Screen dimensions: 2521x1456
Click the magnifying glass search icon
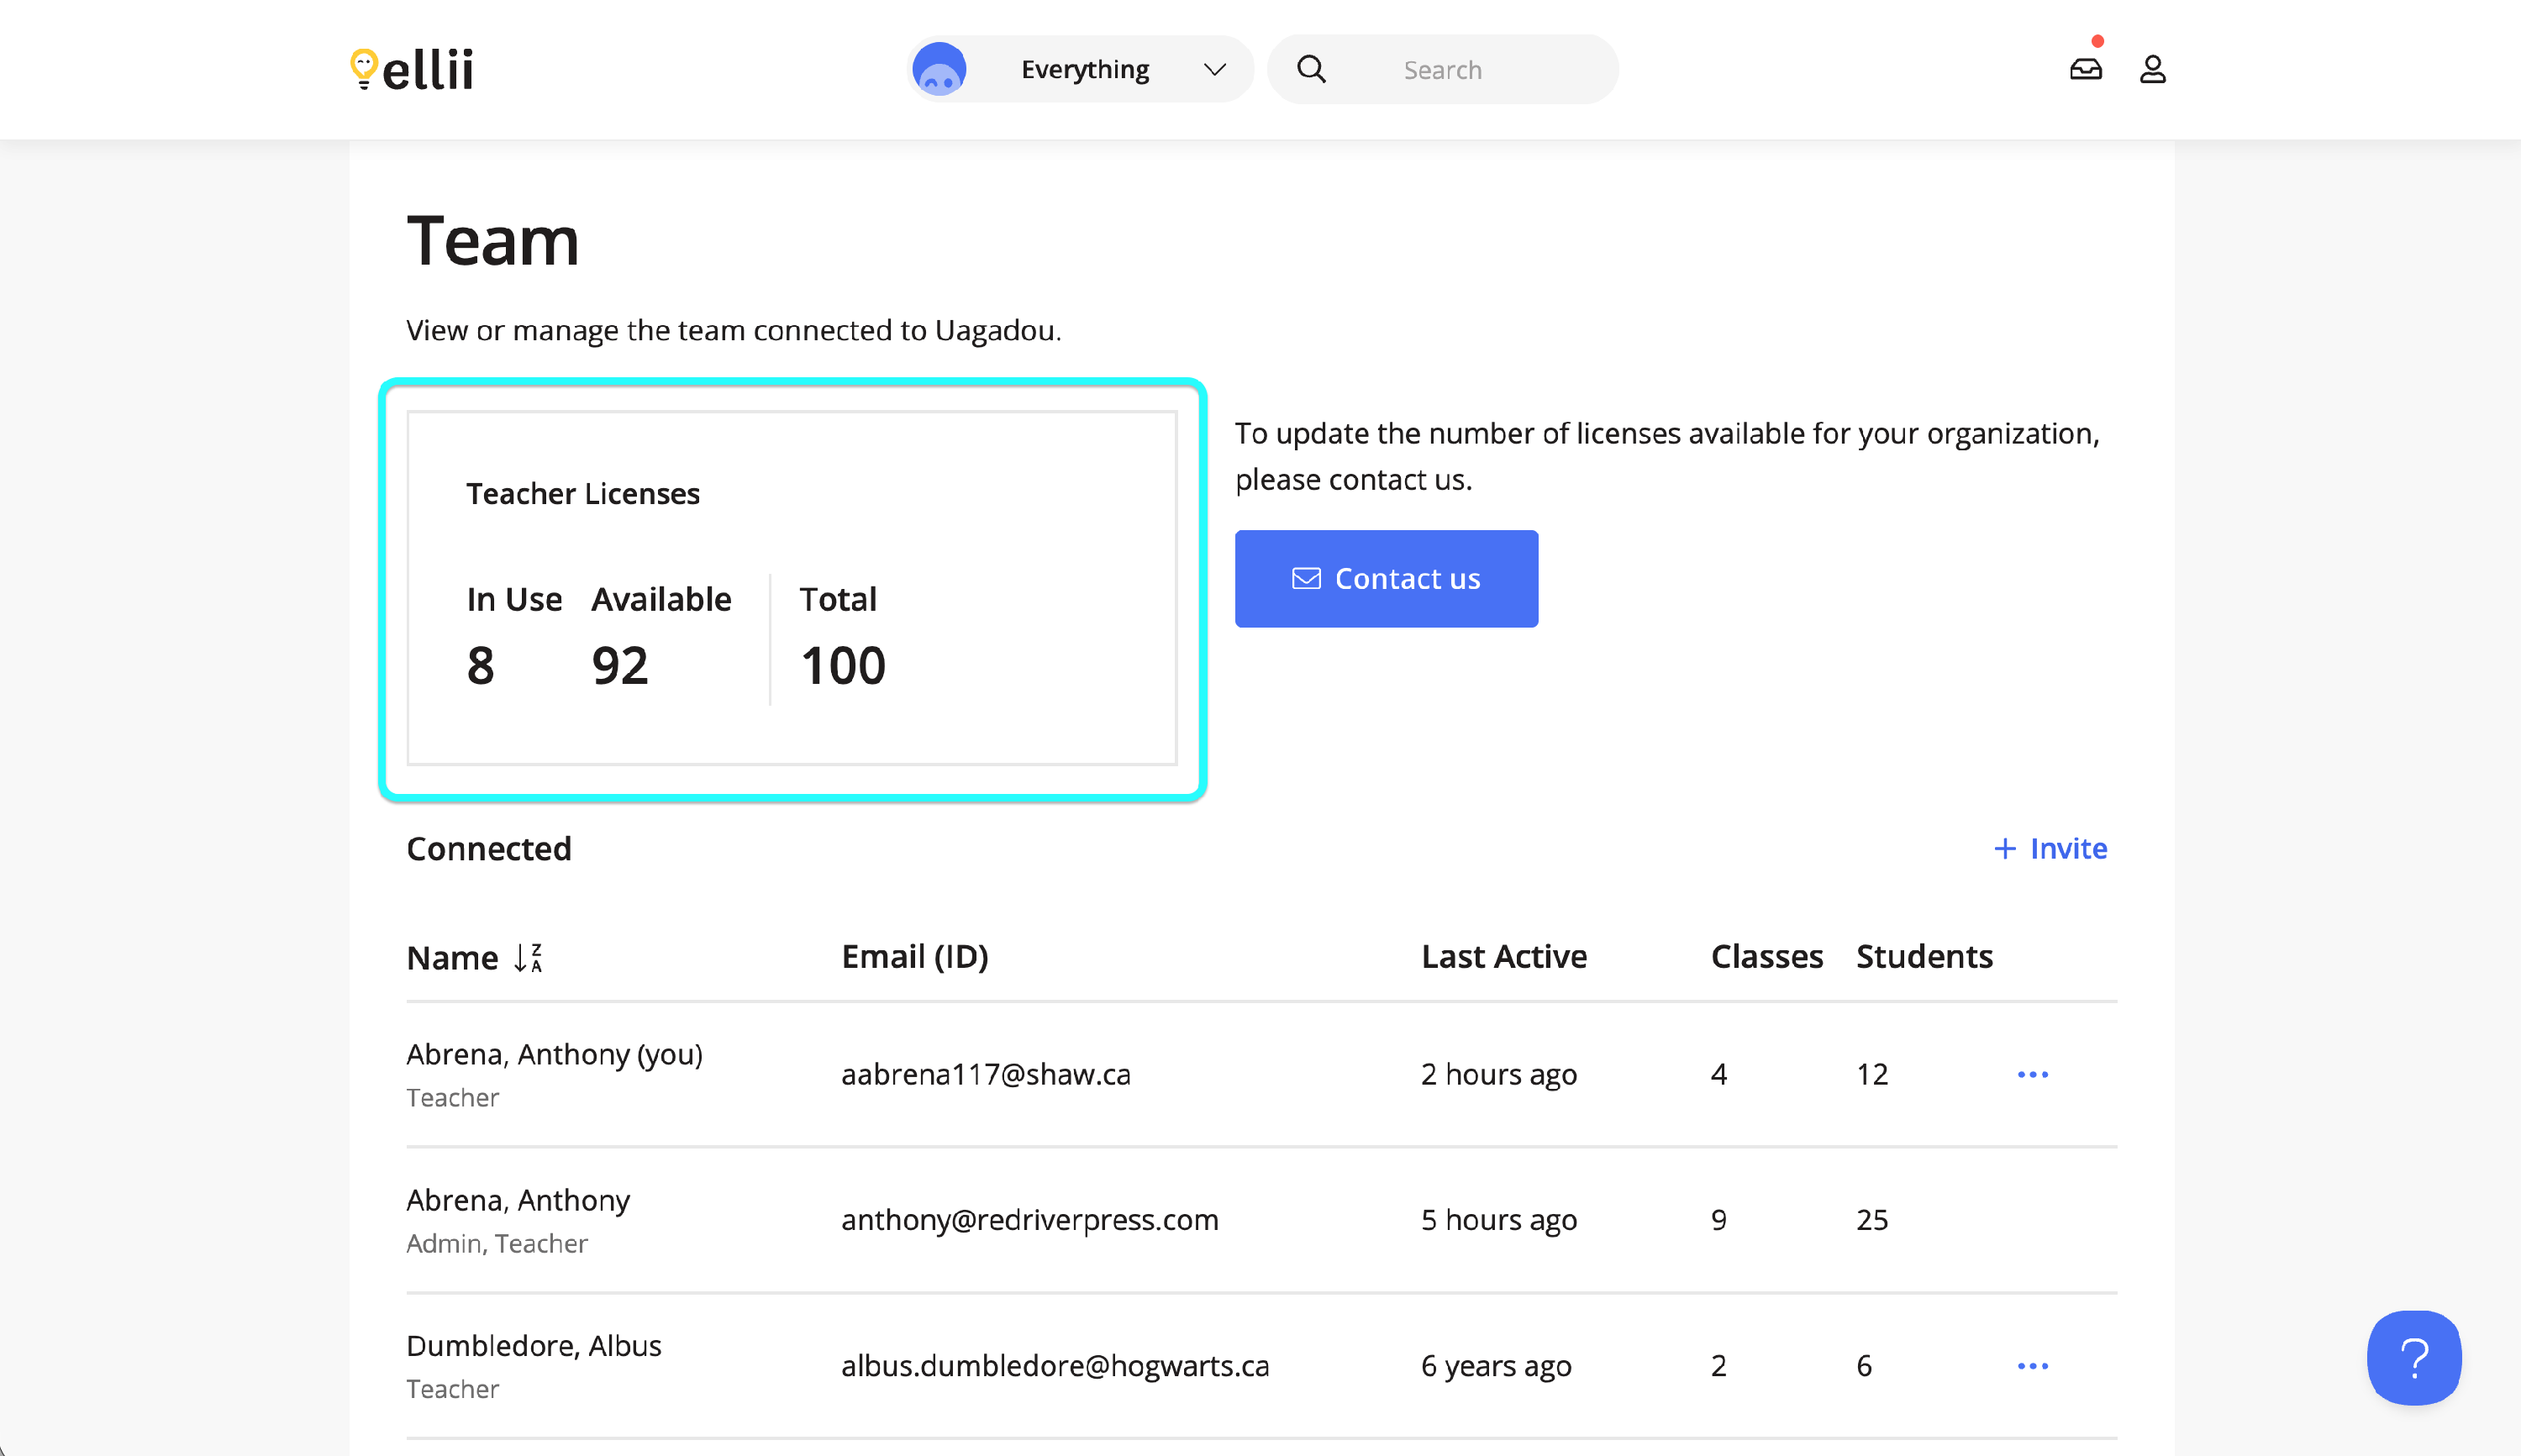click(x=1311, y=69)
